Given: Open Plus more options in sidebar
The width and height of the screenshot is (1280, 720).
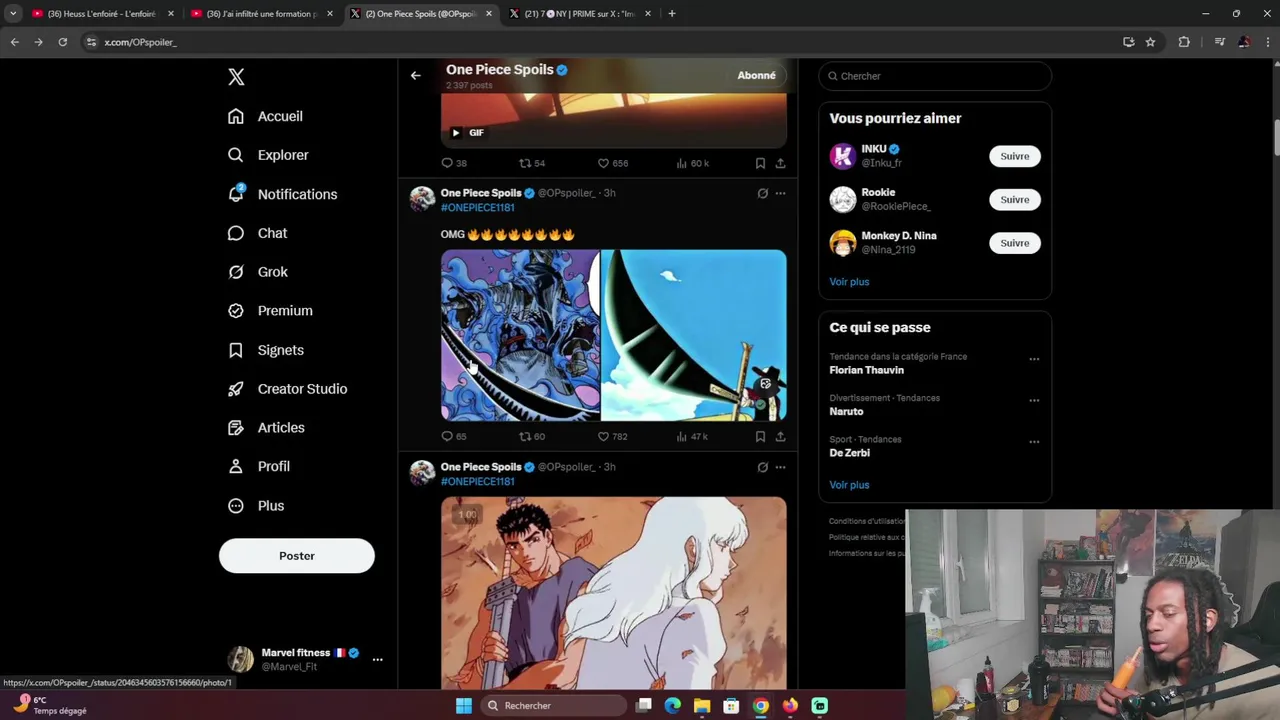Looking at the screenshot, I should (255, 505).
